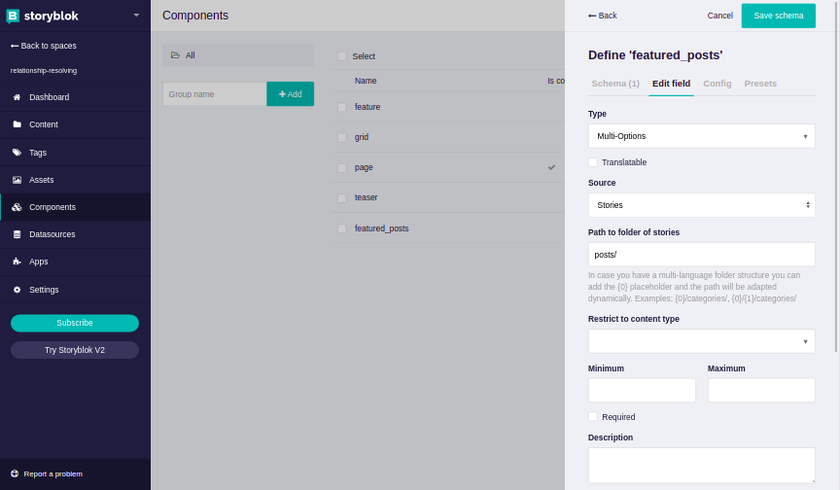Click the Apps puzzle icon
The image size is (840, 490).
[x=17, y=261]
